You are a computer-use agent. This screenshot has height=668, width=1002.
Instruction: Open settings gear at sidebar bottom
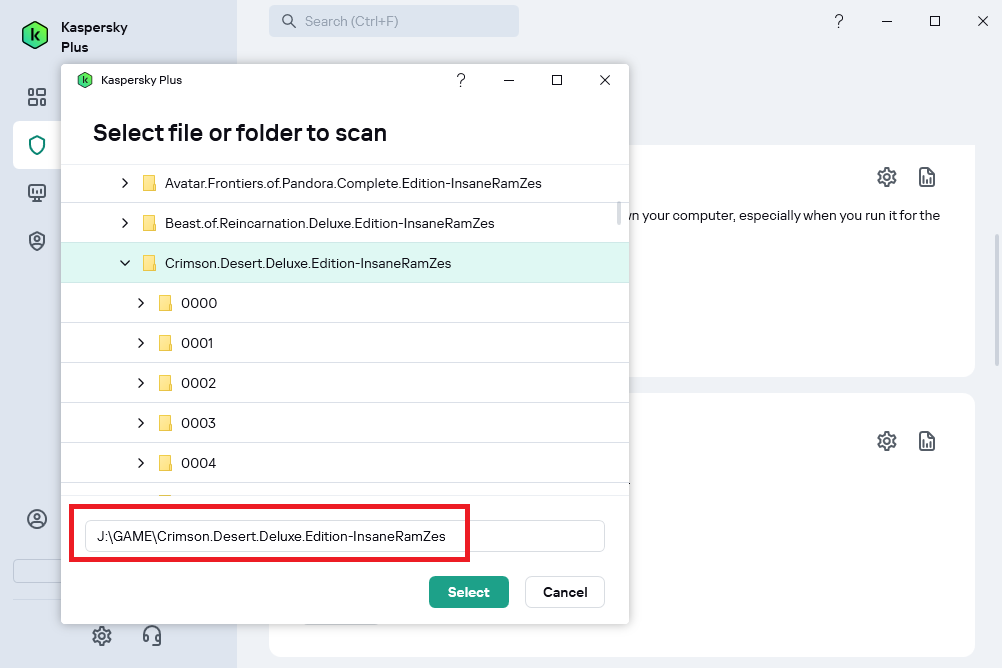click(102, 636)
